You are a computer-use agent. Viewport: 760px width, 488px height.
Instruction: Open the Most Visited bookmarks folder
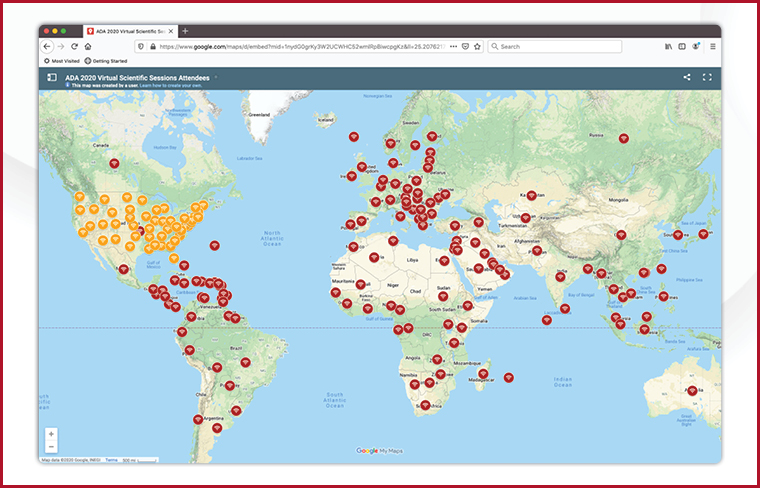point(62,61)
